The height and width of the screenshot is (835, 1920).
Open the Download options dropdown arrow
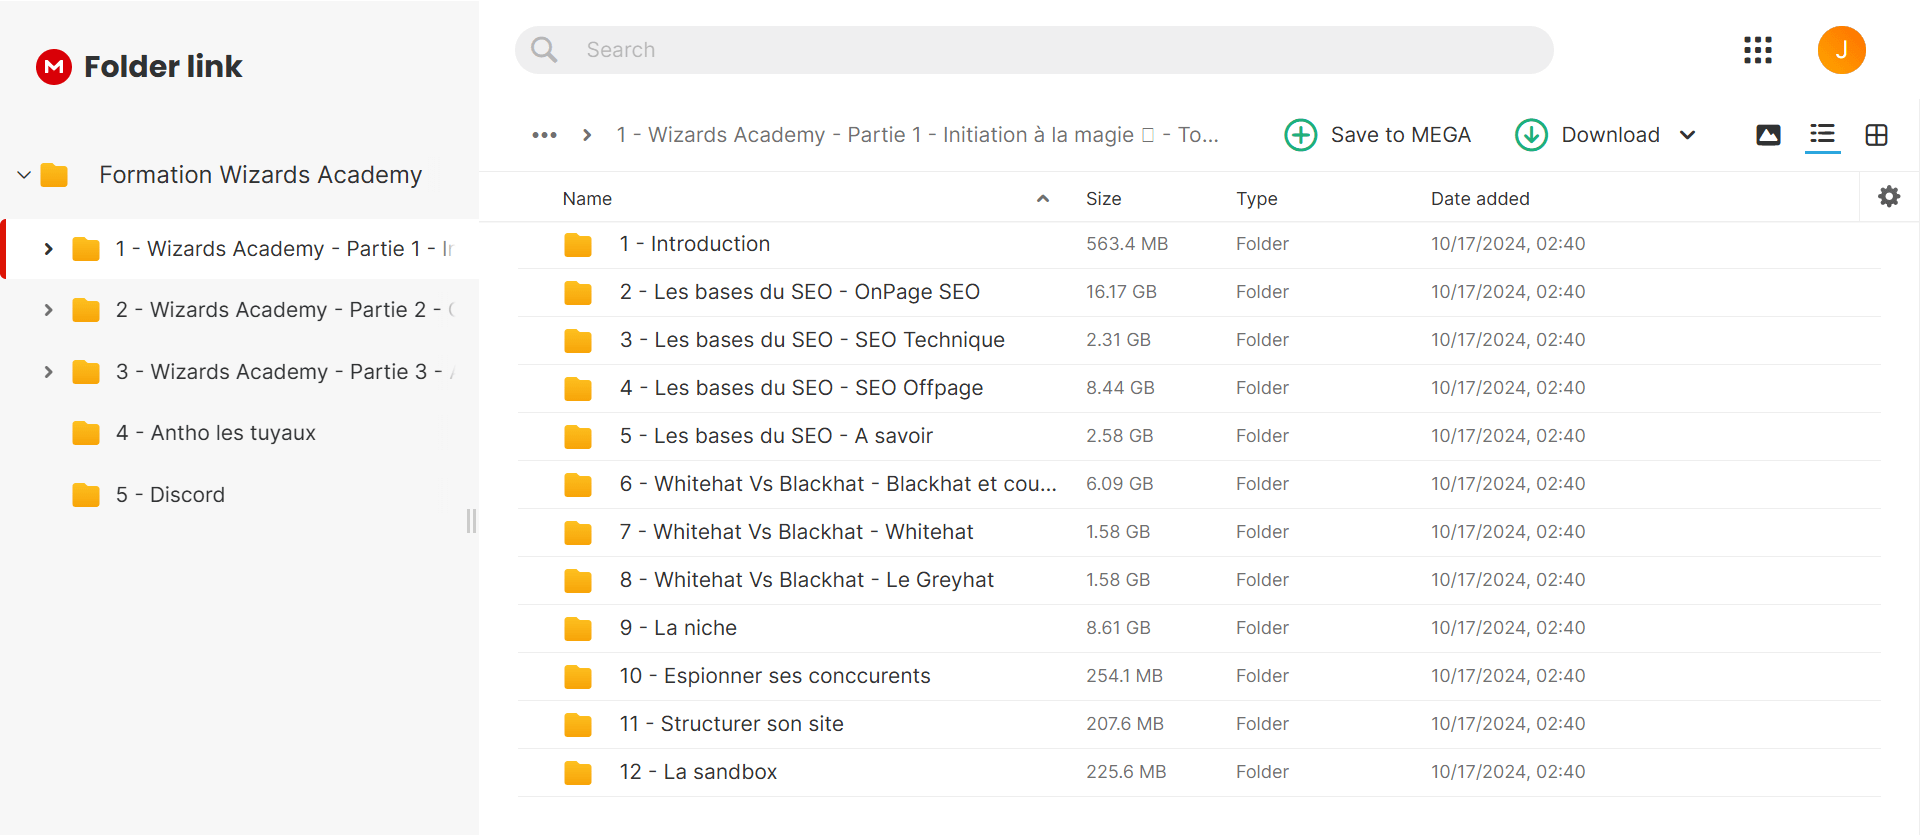pos(1688,135)
